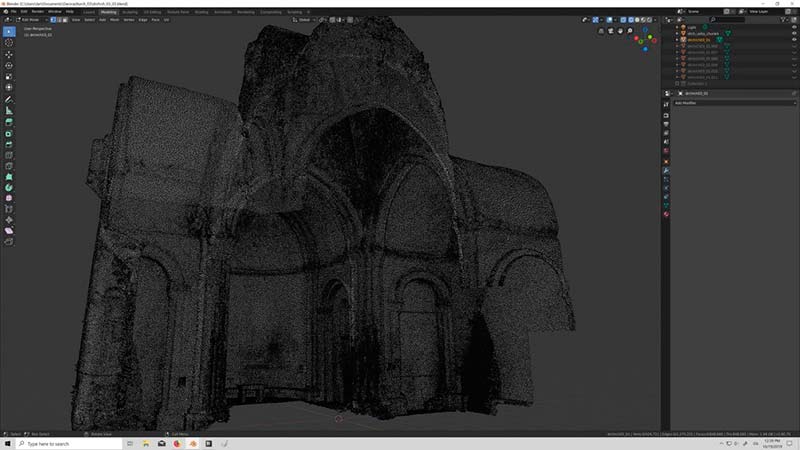Activate the Inset Faces tool
The width and height of the screenshot is (800, 450).
pyautogui.click(x=9, y=134)
